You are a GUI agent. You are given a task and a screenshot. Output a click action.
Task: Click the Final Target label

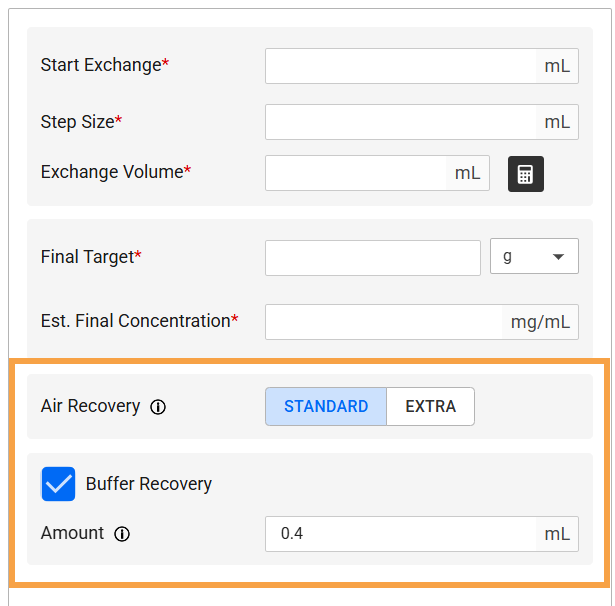(87, 257)
